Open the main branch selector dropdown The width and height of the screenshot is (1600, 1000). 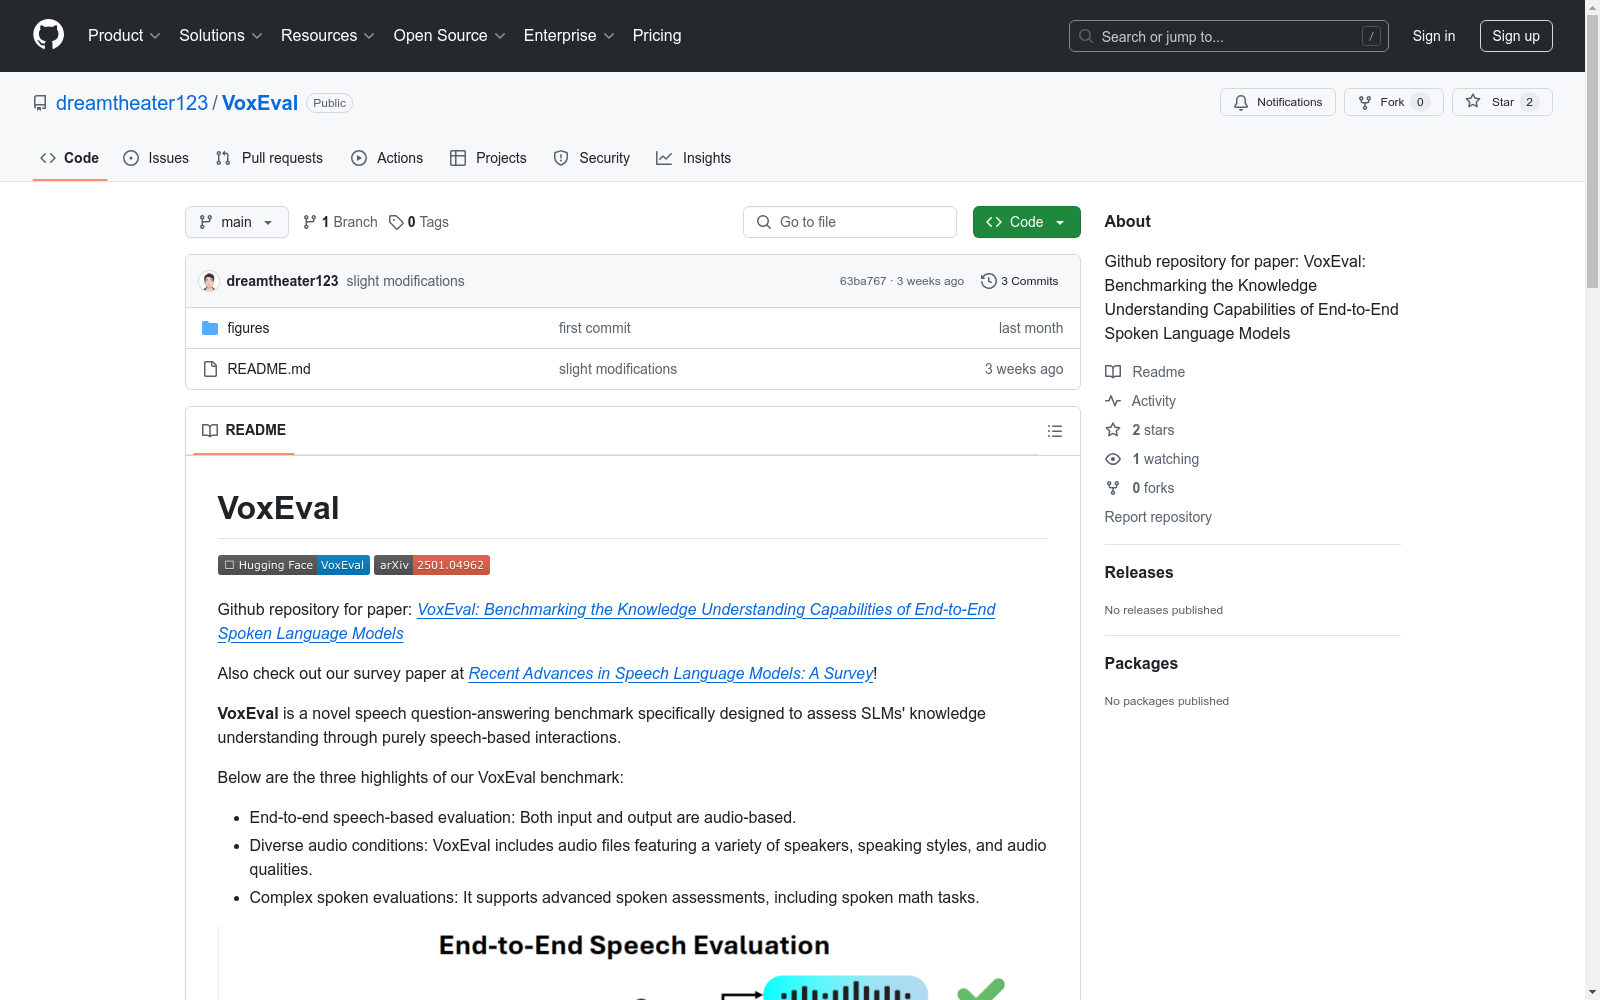[237, 222]
